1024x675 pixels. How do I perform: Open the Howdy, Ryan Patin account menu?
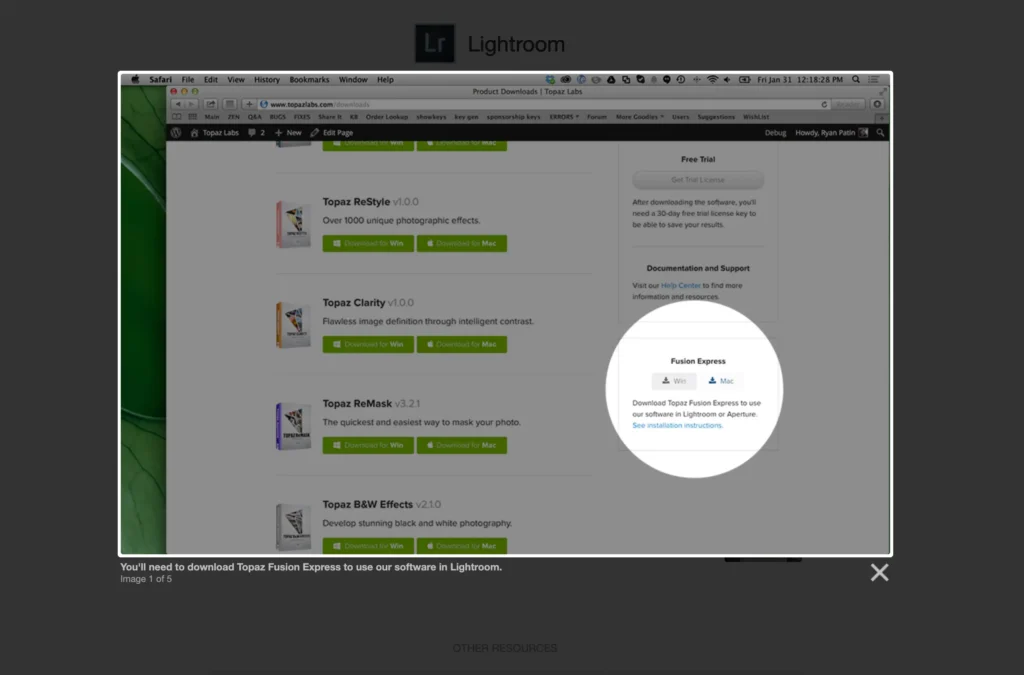click(831, 133)
